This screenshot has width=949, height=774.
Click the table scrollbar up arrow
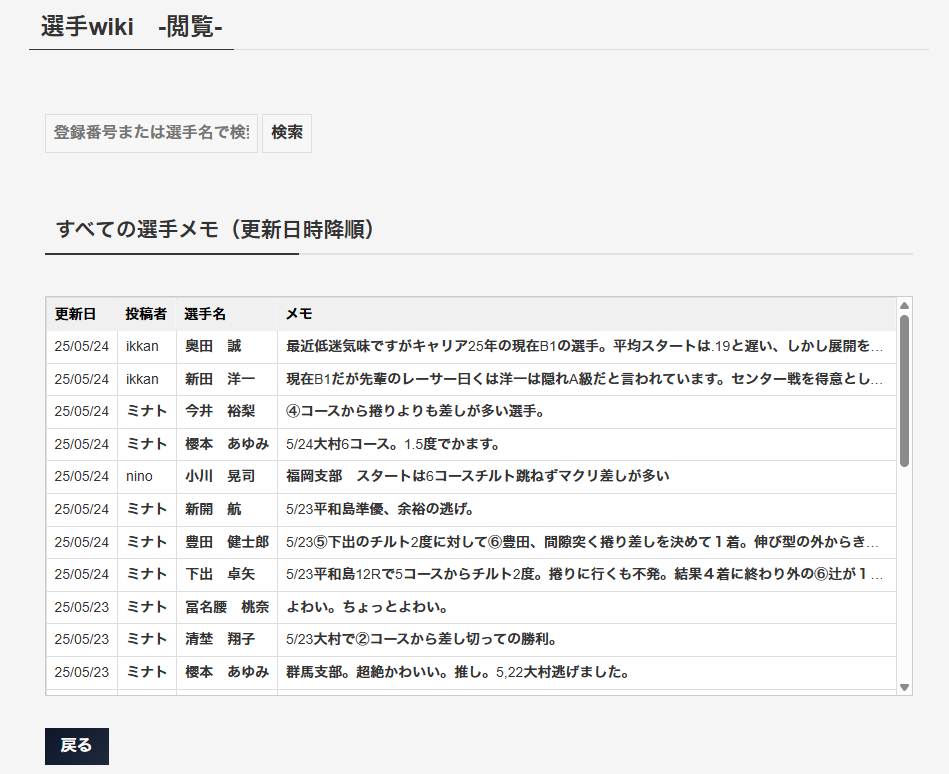tap(904, 306)
